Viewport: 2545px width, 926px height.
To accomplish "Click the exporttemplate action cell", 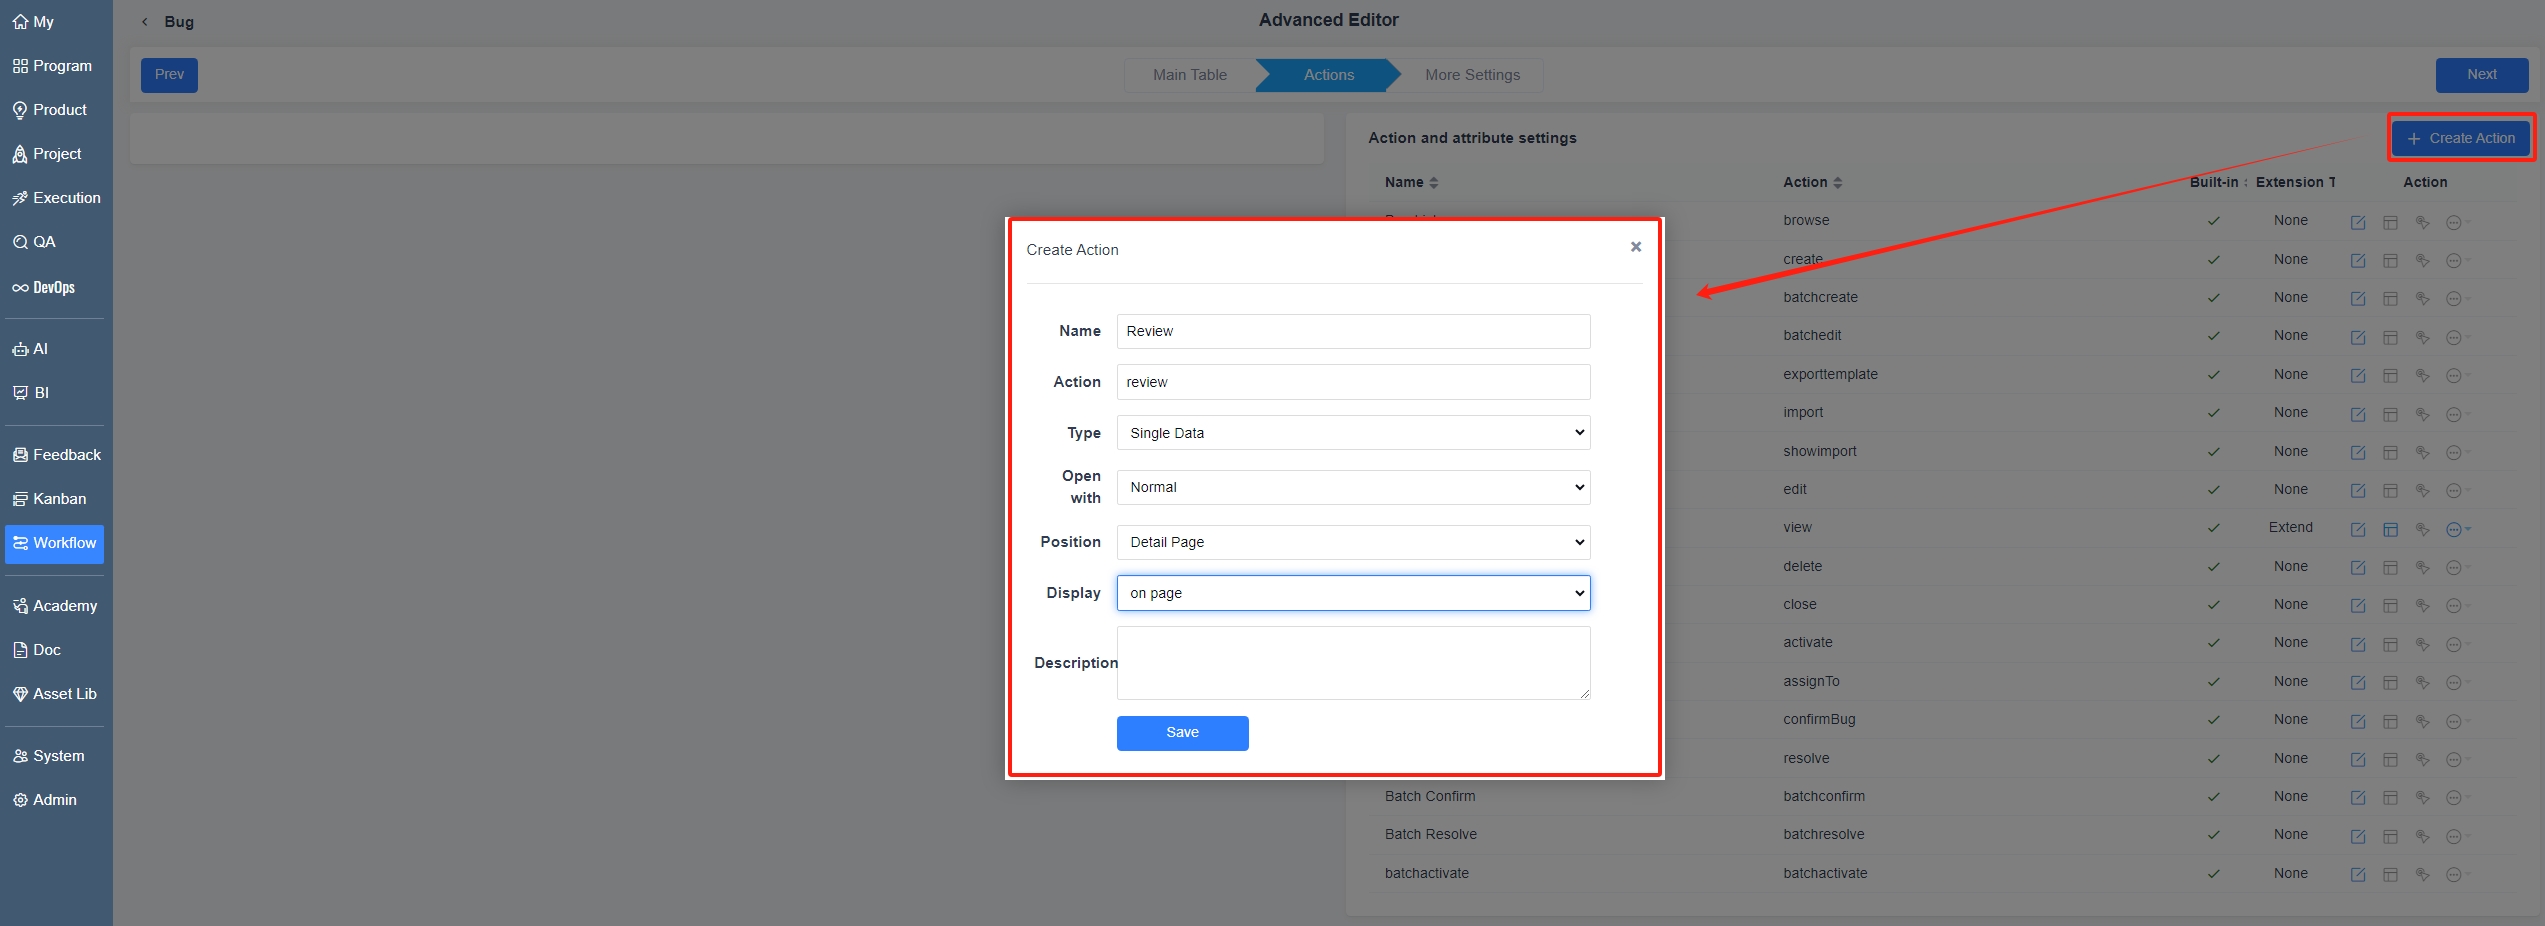I will tap(1830, 374).
